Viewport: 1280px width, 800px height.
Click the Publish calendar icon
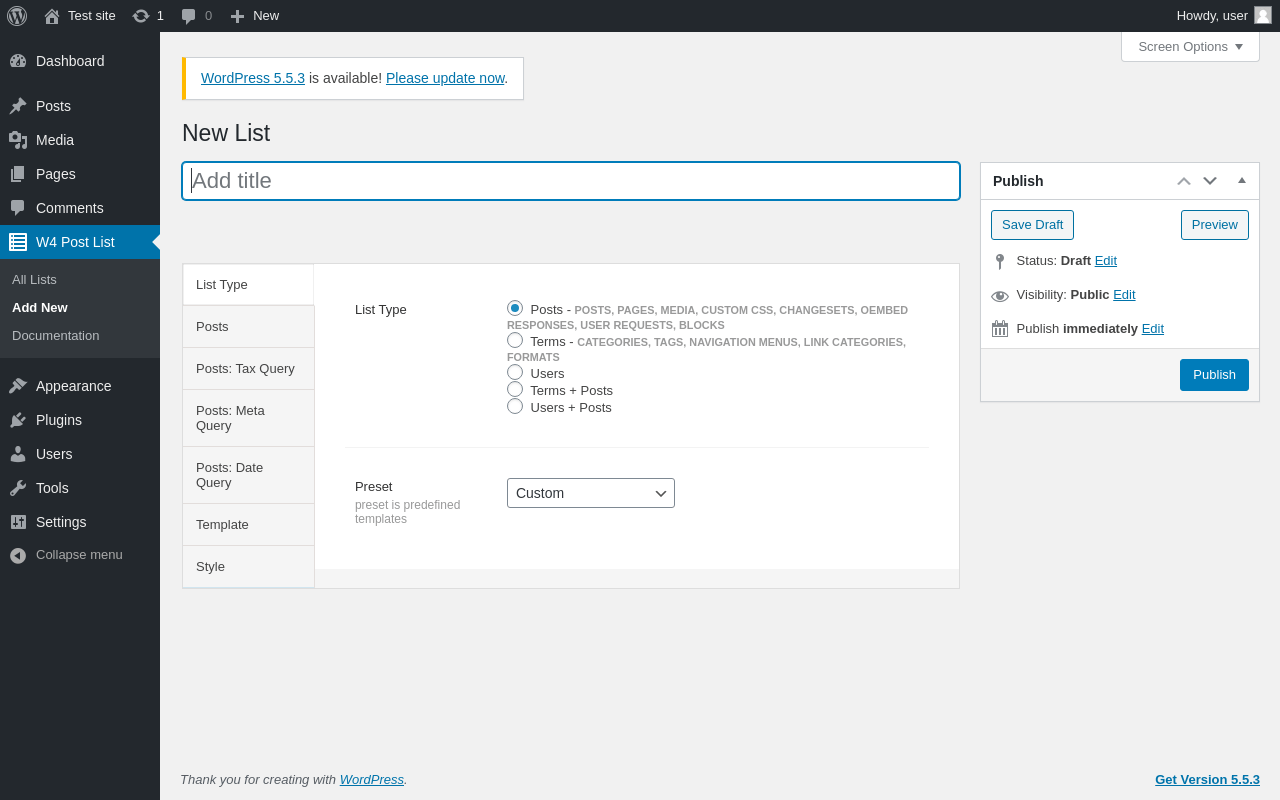(x=1000, y=329)
